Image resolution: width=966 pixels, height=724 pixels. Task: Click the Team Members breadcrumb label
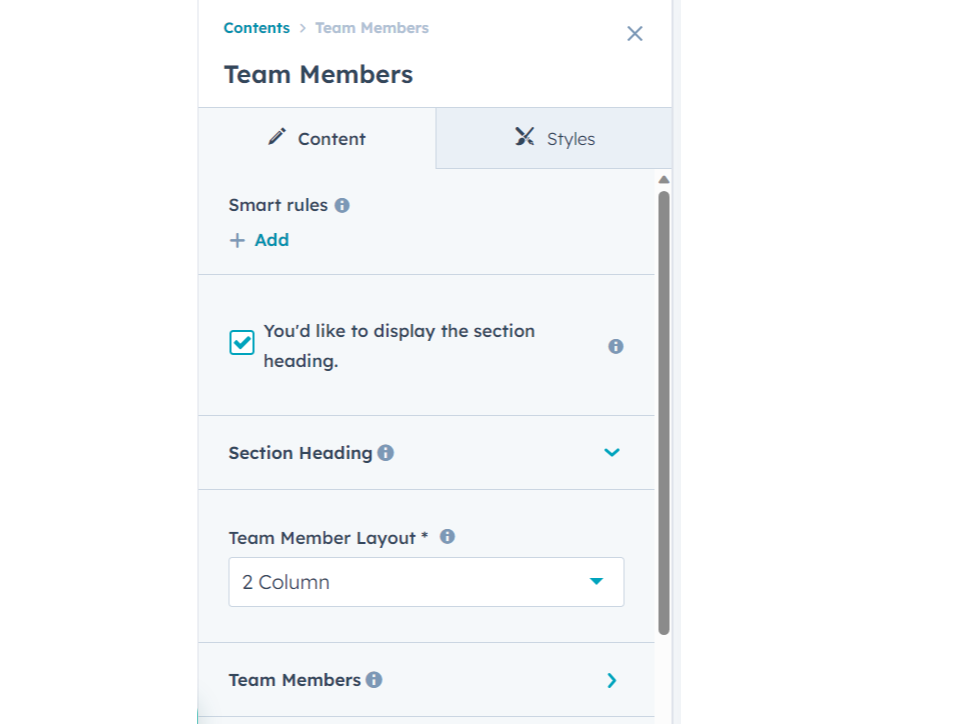tap(372, 28)
